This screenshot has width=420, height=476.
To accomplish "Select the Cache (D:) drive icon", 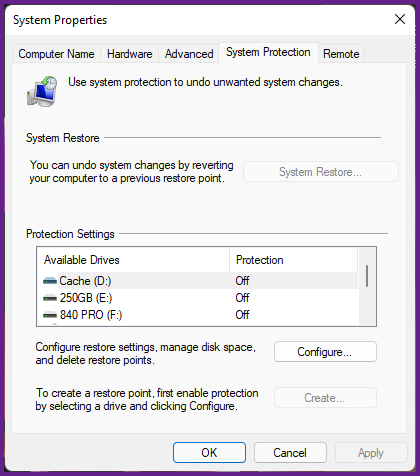I will click(50, 281).
